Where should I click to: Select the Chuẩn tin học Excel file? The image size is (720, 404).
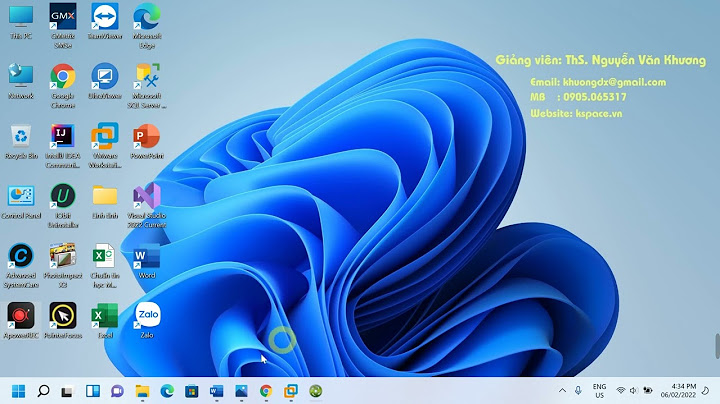[105, 266]
